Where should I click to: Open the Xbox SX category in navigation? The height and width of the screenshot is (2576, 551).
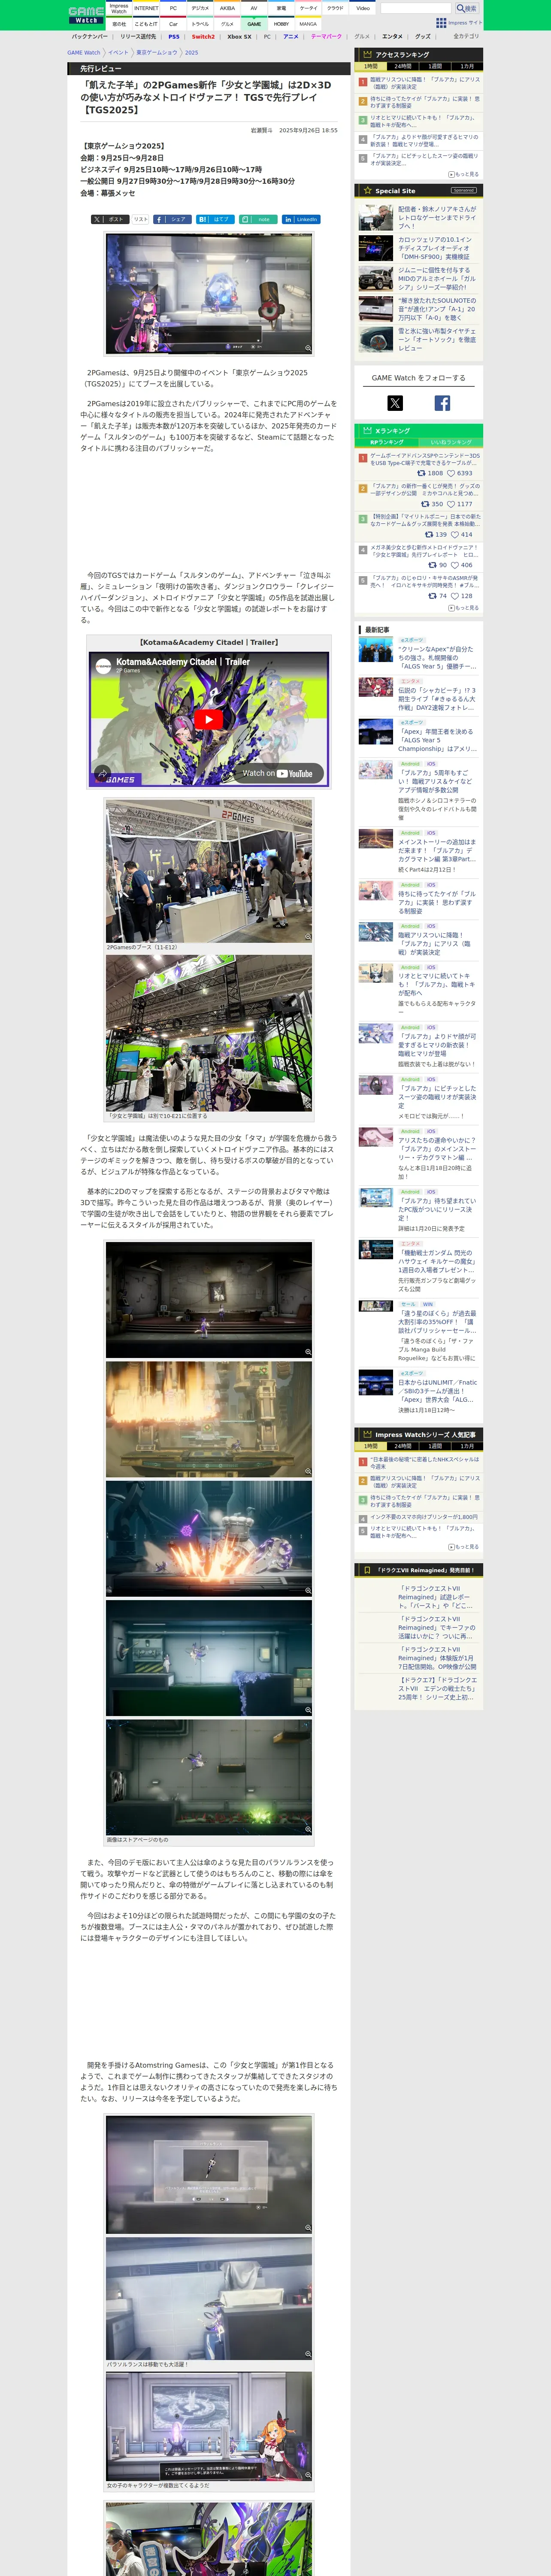click(x=239, y=37)
